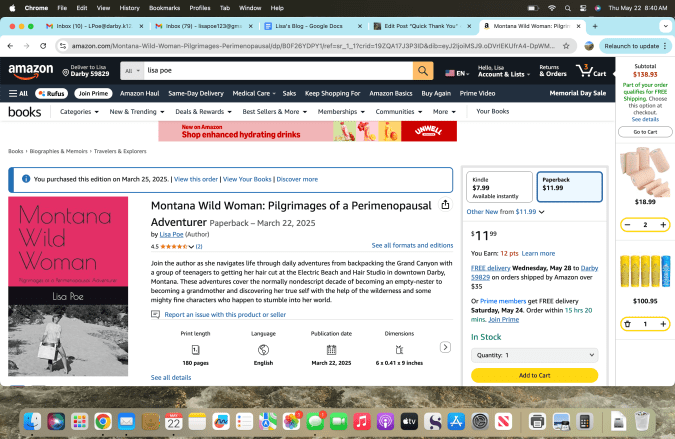
Task: Decrease quantity of first cart item
Action: pyautogui.click(x=627, y=225)
